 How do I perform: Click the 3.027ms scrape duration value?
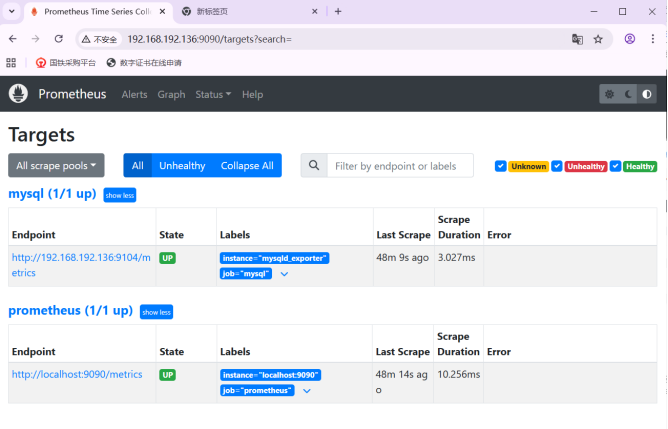(x=456, y=258)
